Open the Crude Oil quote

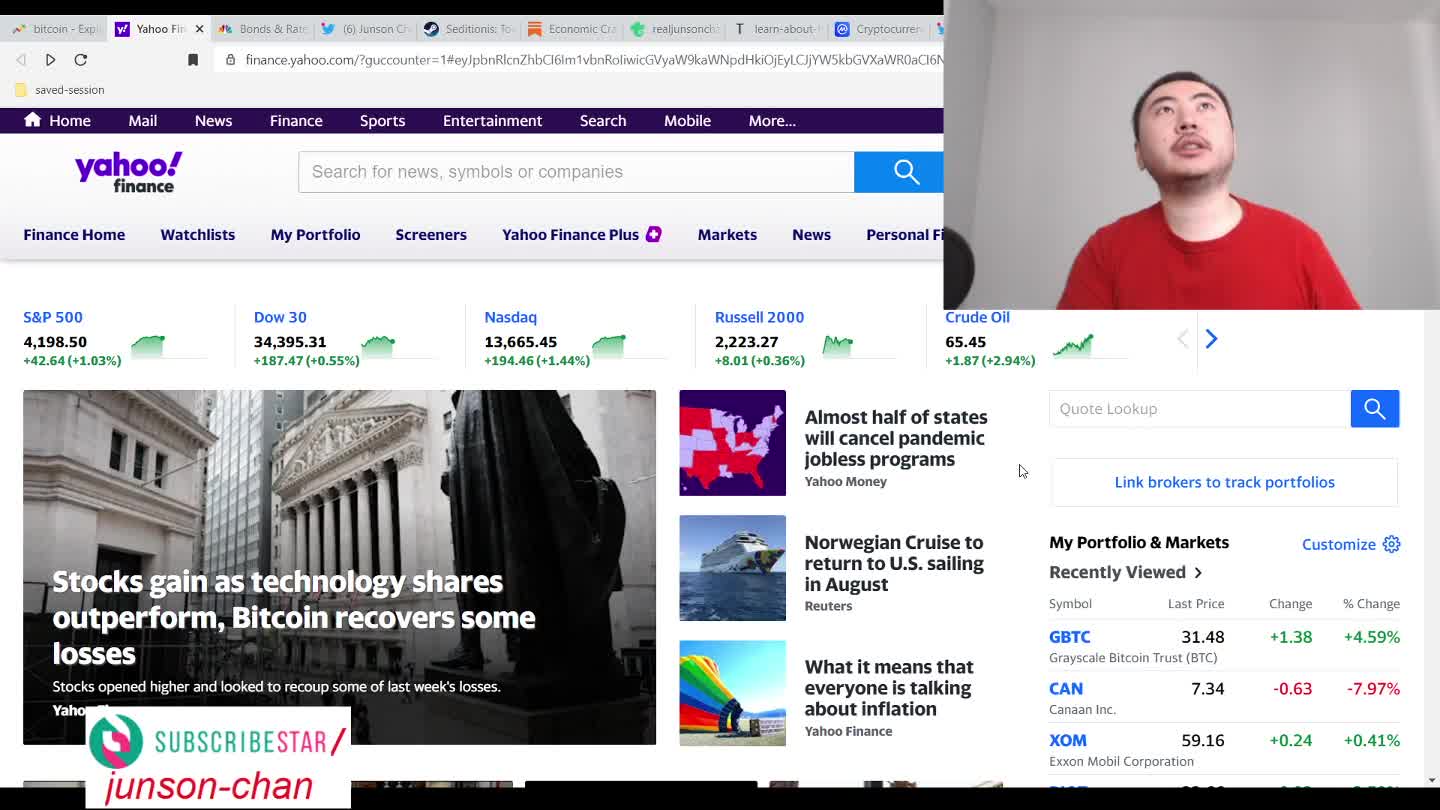(x=977, y=317)
